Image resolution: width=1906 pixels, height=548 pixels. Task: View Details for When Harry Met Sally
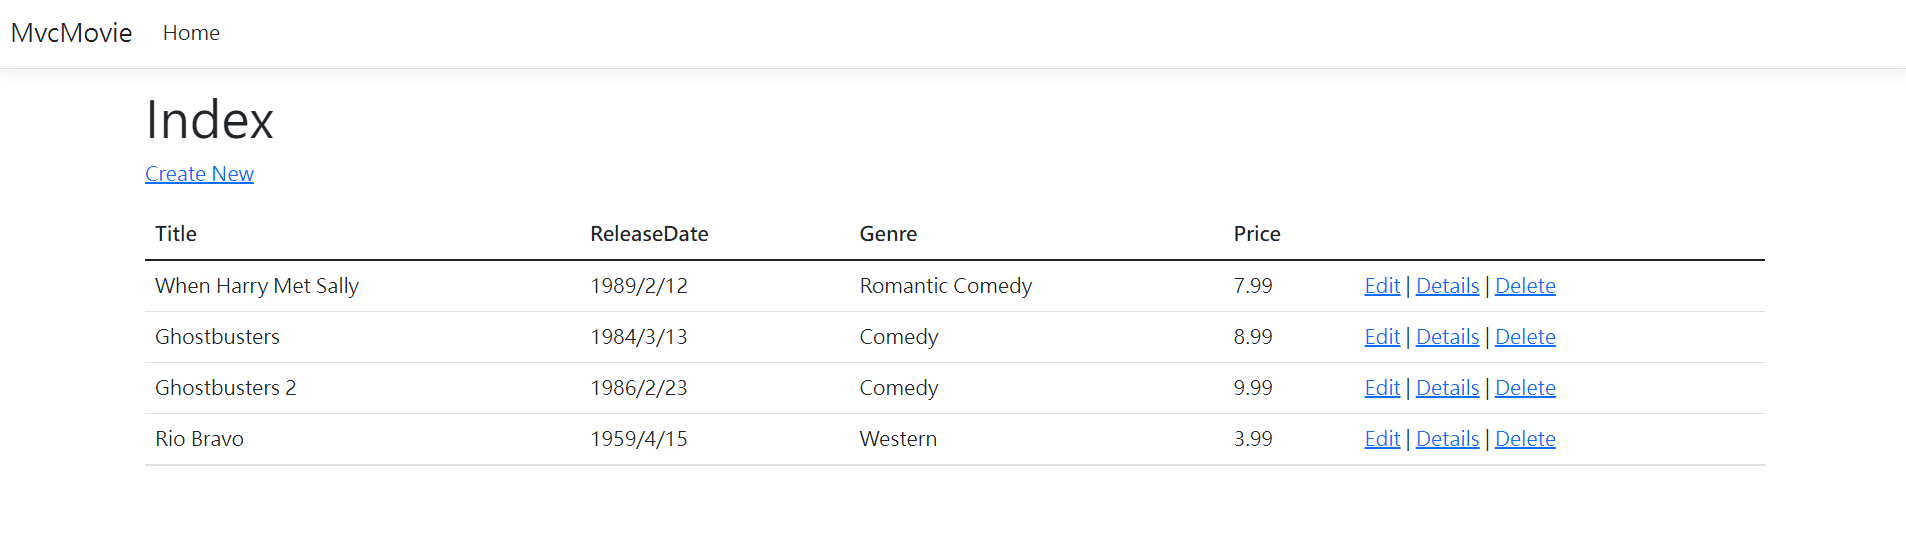(1447, 286)
